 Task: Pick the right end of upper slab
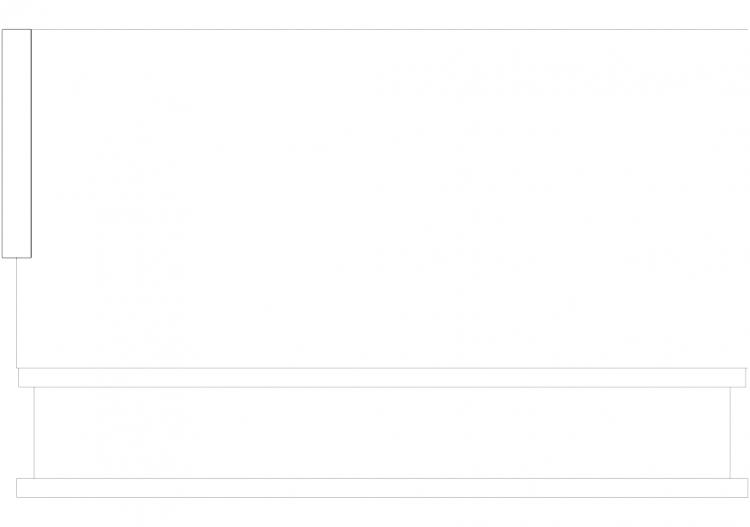pos(746,378)
